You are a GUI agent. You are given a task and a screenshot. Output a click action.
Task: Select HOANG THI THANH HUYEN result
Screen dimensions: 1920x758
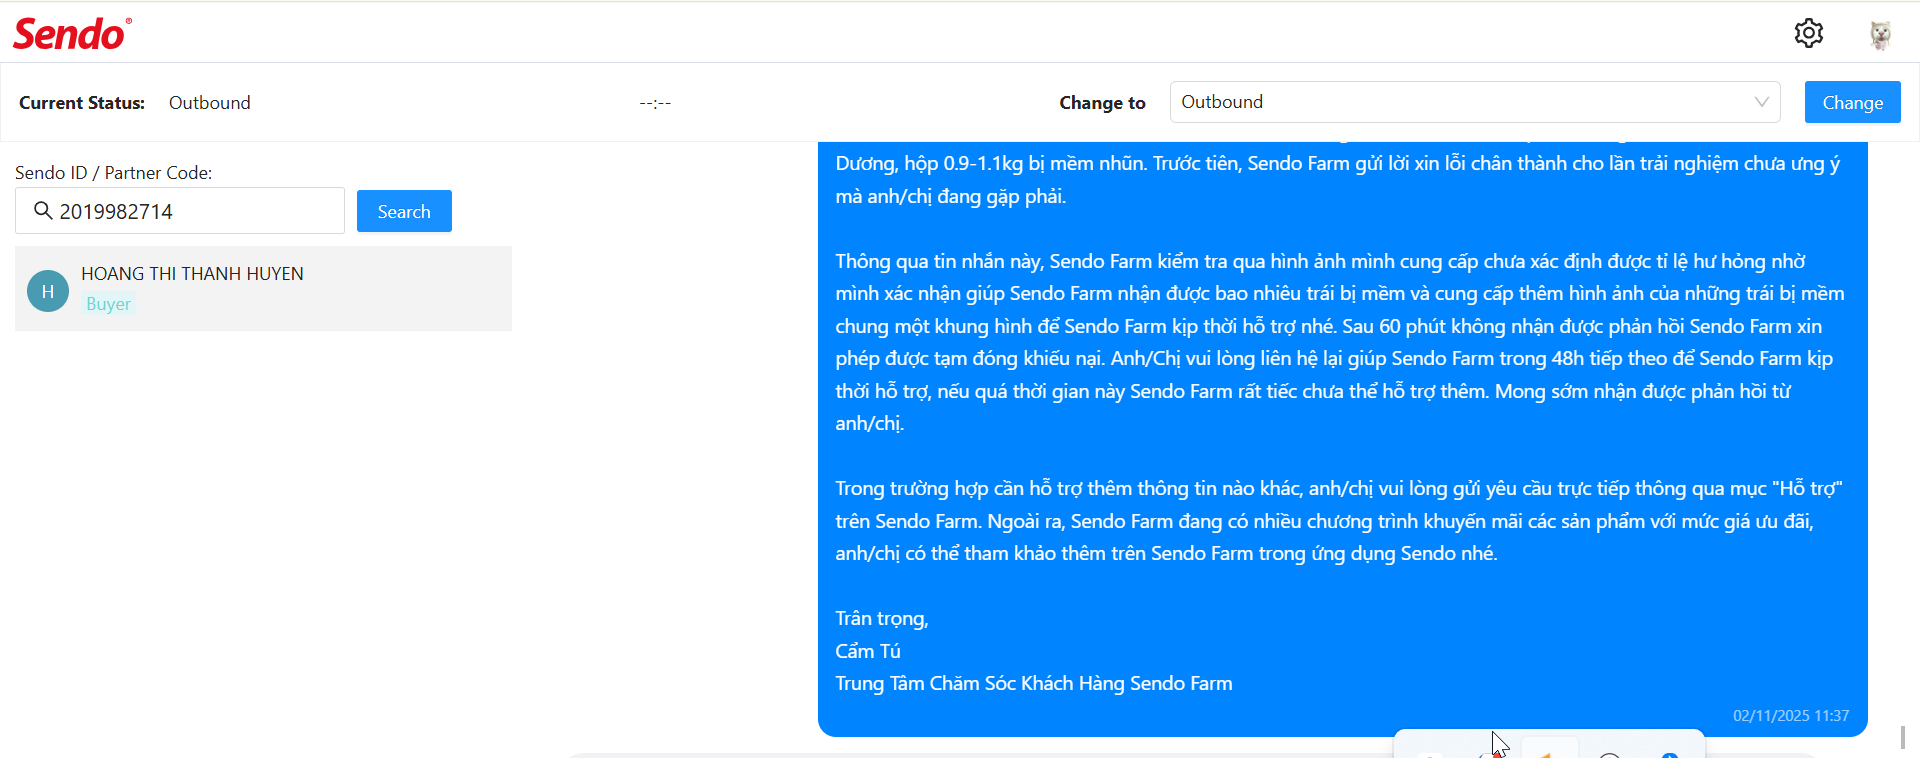pos(192,274)
